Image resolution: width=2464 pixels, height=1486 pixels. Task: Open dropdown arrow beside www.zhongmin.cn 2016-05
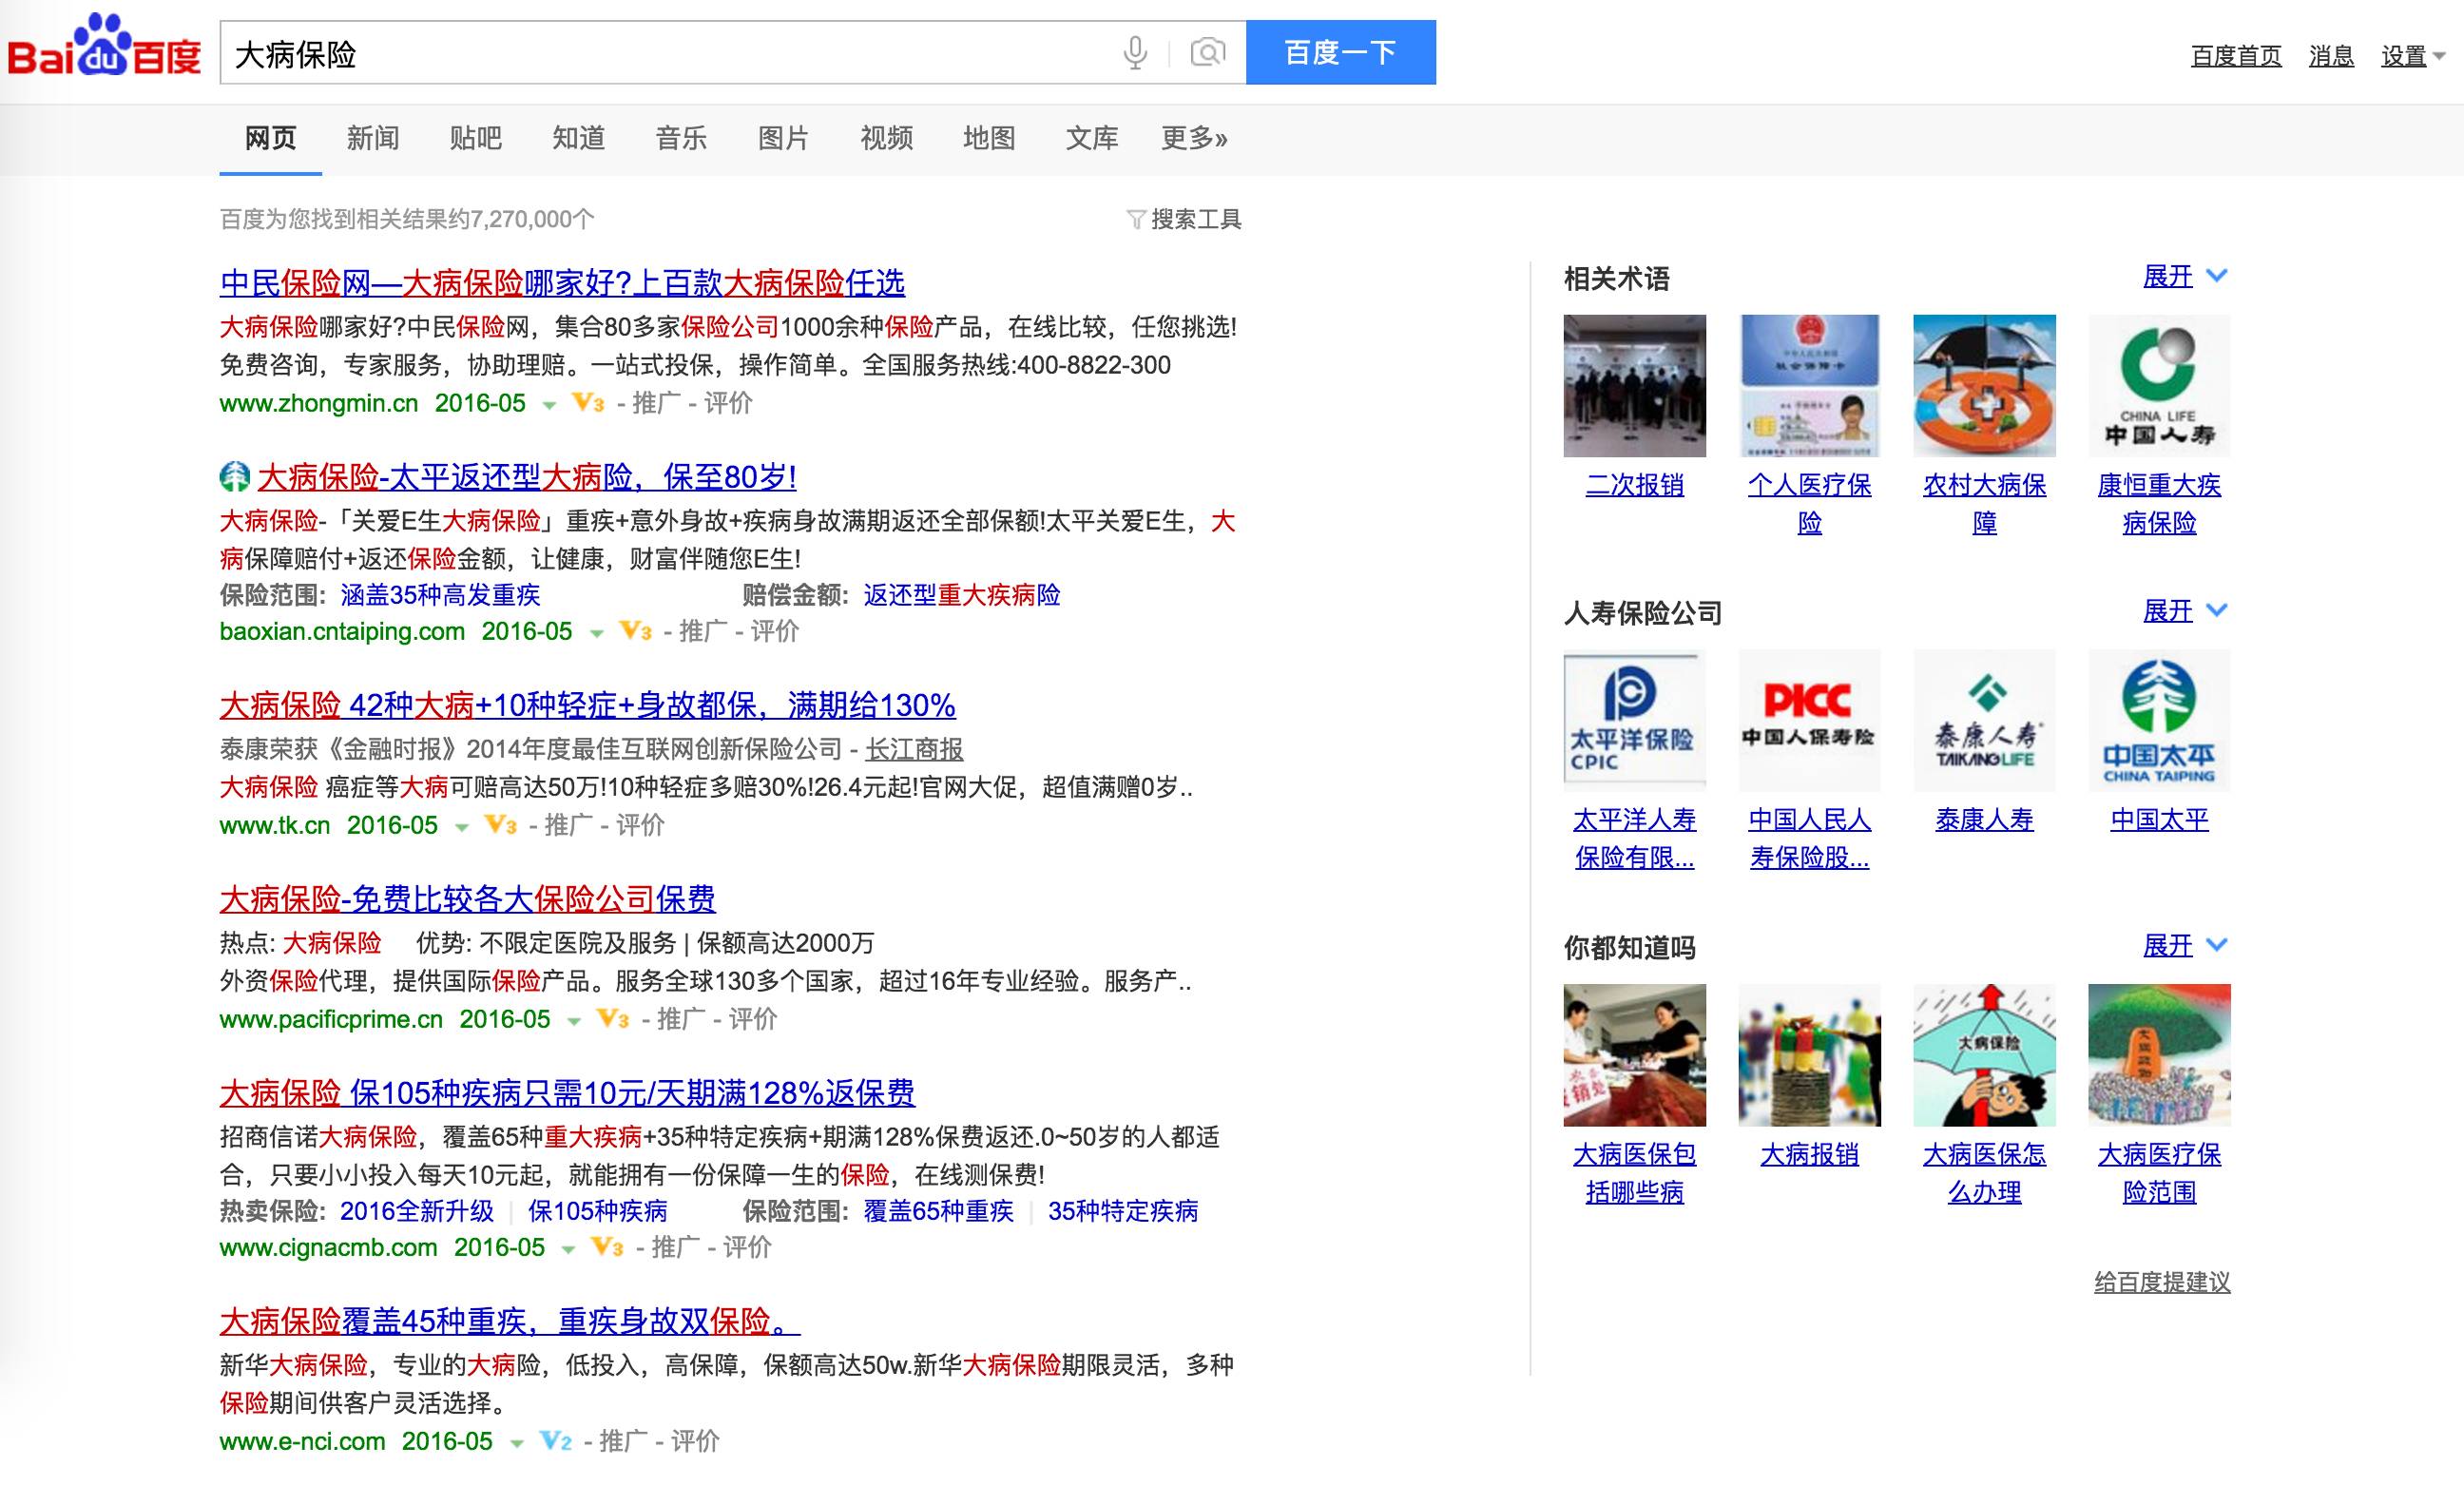pyautogui.click(x=549, y=405)
